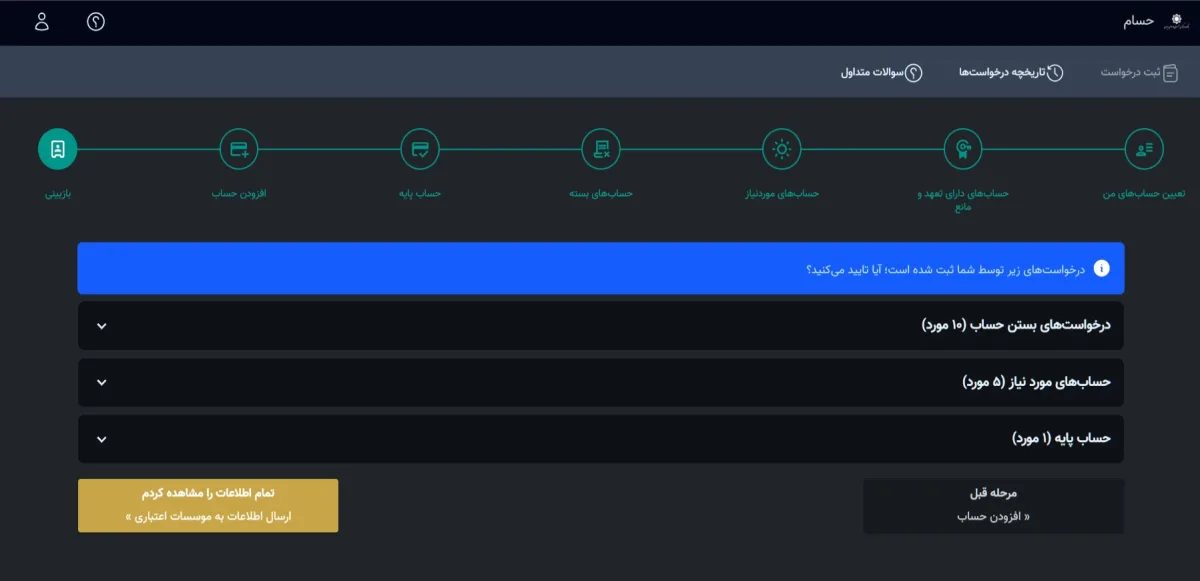
Task: Click the site logo next to حسام
Action: tap(1175, 21)
